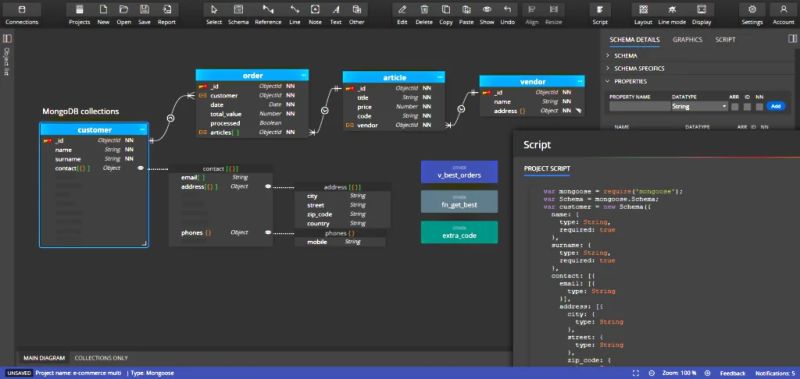Activate the Select tool
This screenshot has height=379, width=800.
point(214,14)
